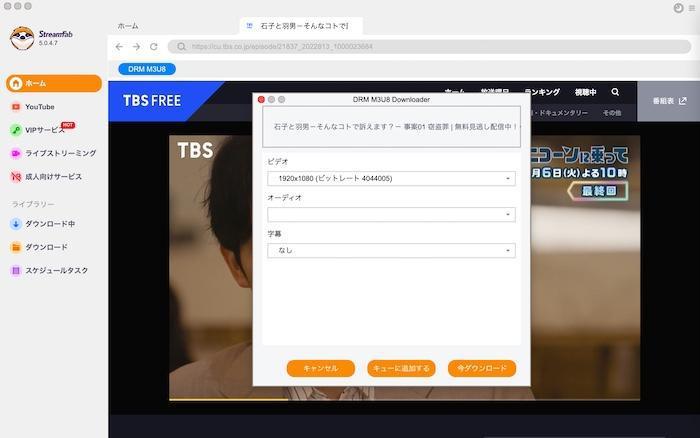Click the video progress bar
The image size is (700, 438).
[404, 399]
